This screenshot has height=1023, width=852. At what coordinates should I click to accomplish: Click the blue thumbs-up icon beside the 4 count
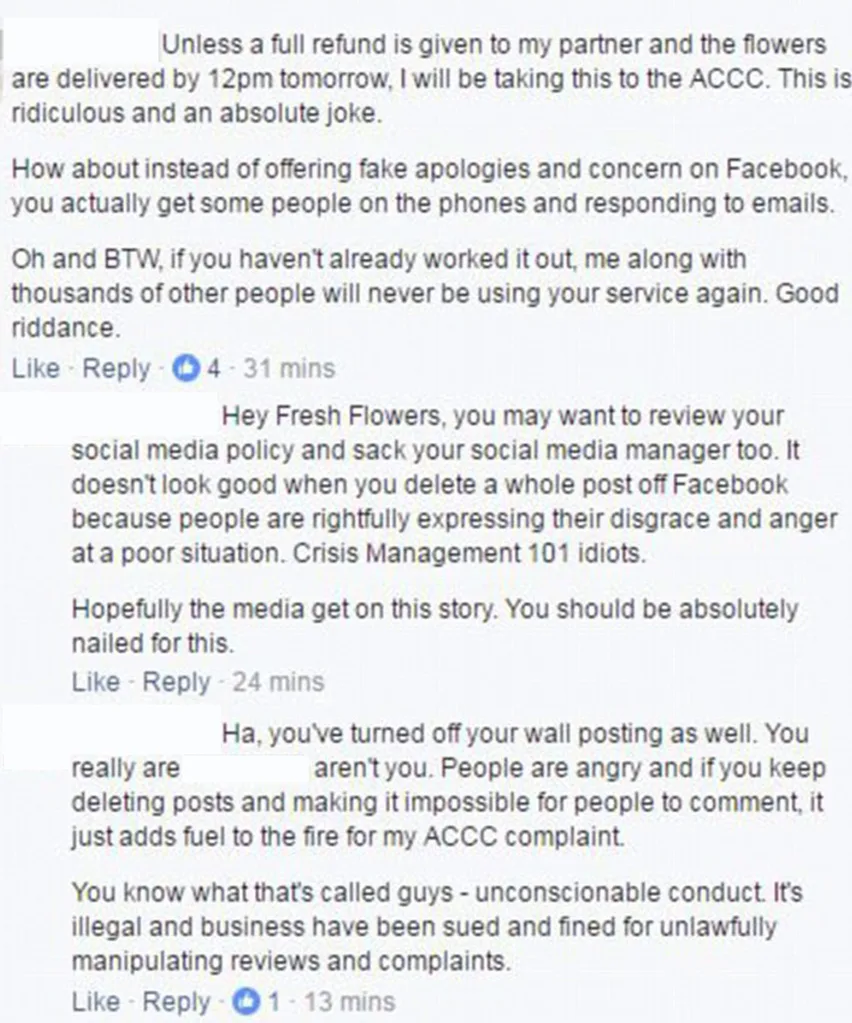(x=187, y=369)
